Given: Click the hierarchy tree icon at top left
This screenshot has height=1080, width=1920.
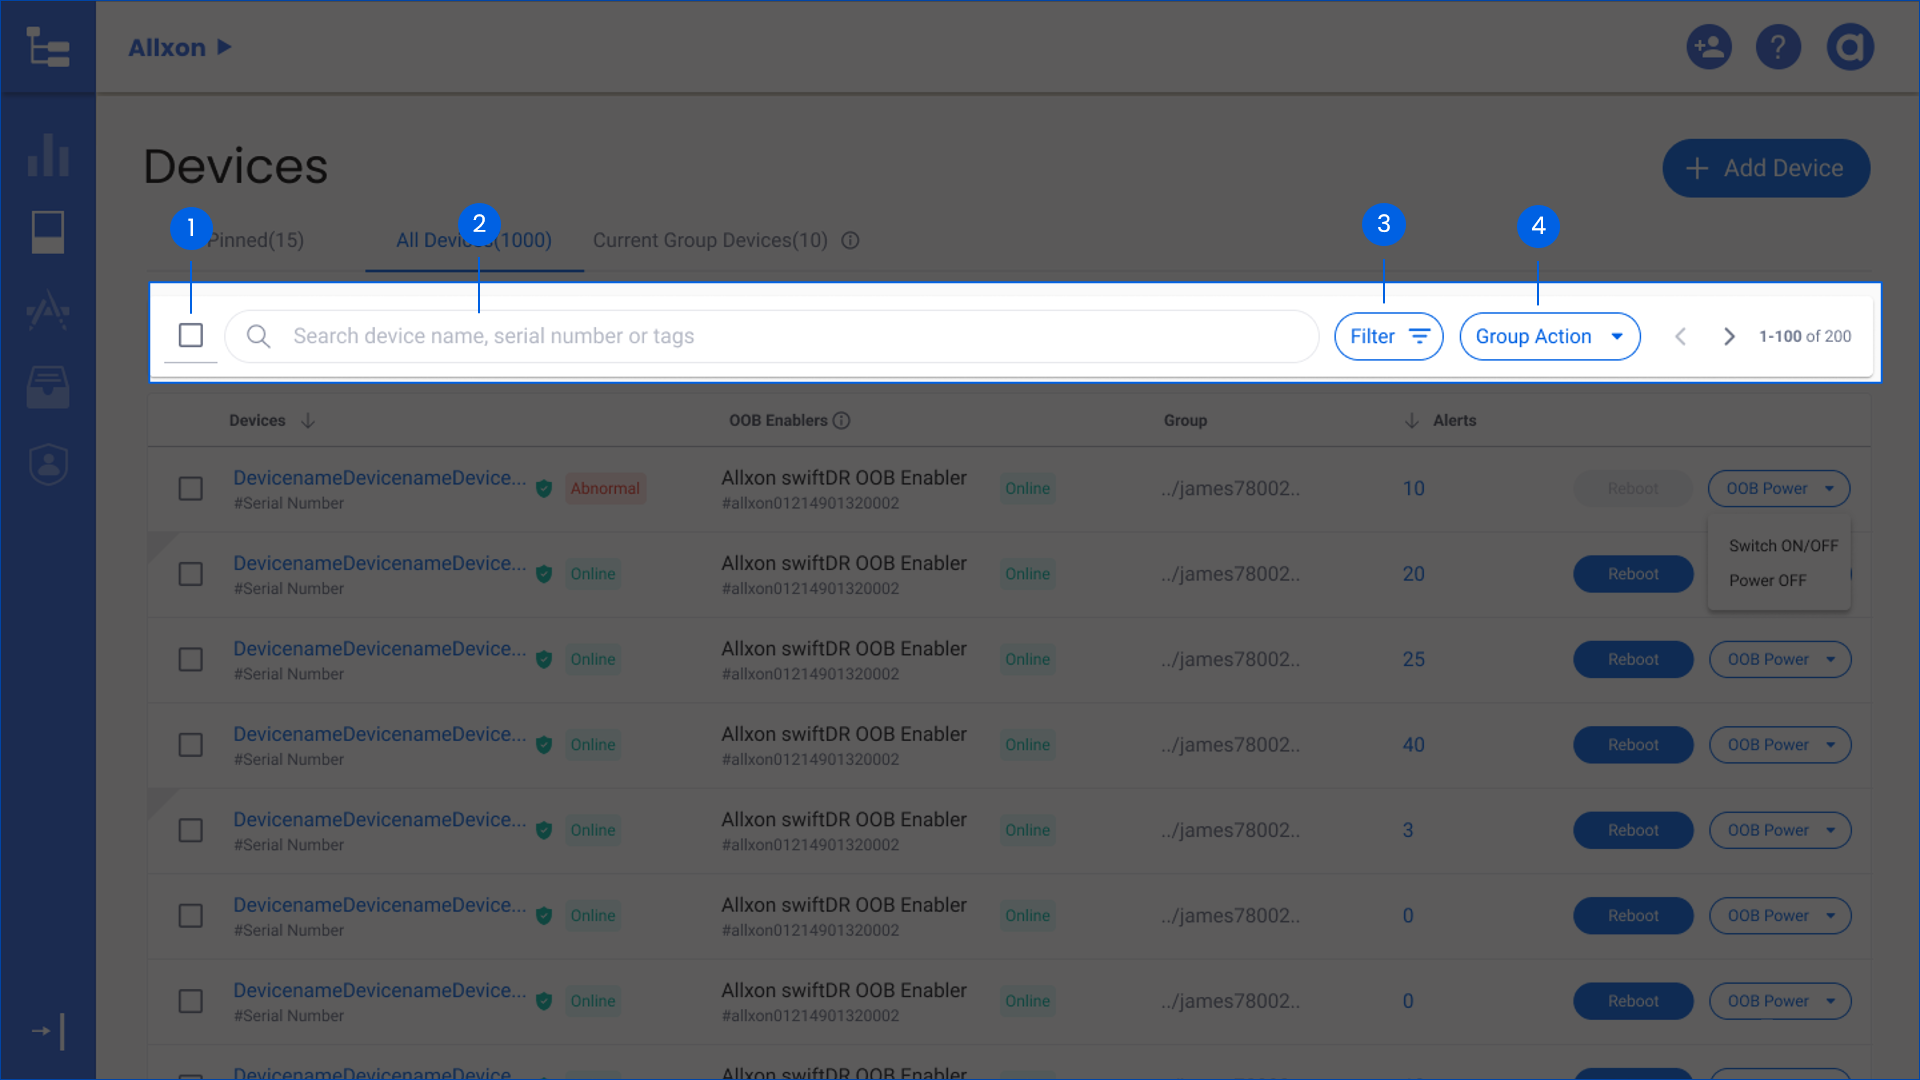Looking at the screenshot, I should [x=48, y=47].
